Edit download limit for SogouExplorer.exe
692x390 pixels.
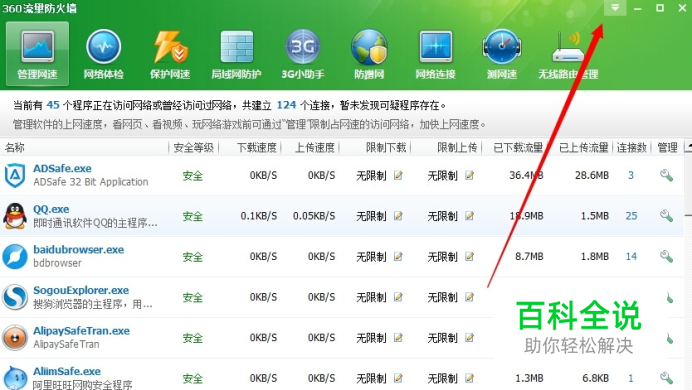coord(399,297)
